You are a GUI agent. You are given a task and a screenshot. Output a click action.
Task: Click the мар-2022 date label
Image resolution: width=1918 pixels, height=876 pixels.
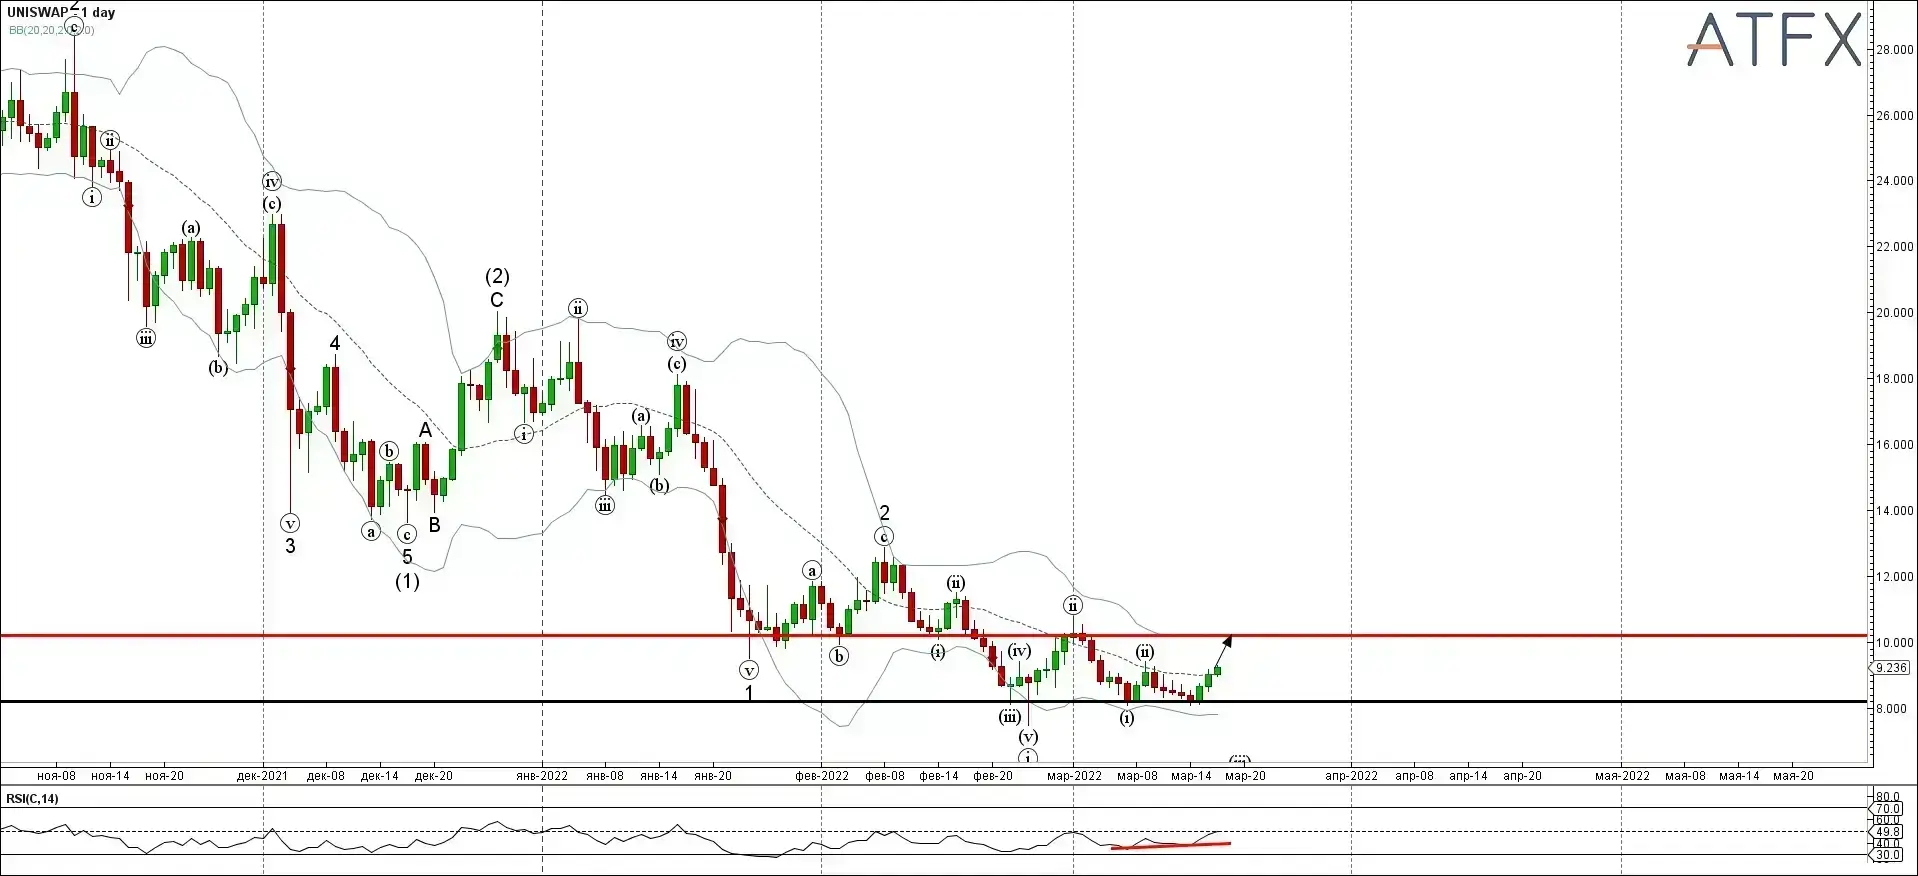[1074, 775]
